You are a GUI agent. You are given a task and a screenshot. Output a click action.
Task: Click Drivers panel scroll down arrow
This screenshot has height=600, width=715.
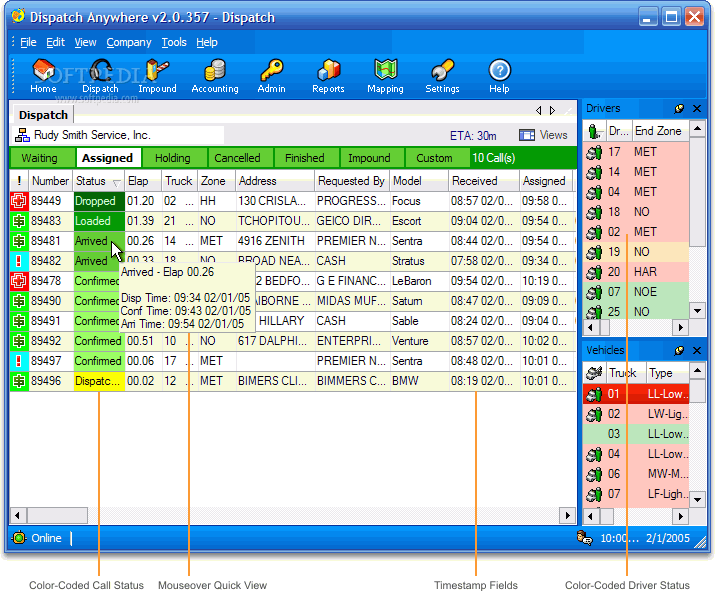(697, 311)
